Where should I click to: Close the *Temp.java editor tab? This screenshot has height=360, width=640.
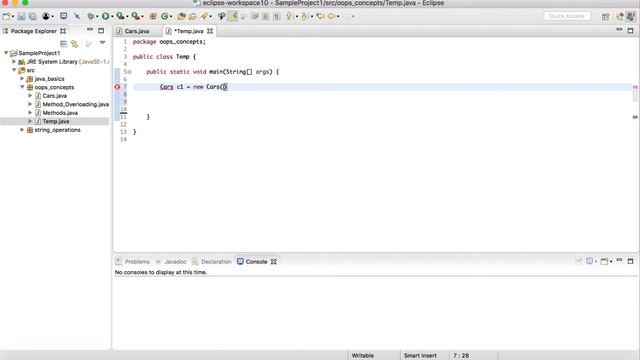click(210, 31)
